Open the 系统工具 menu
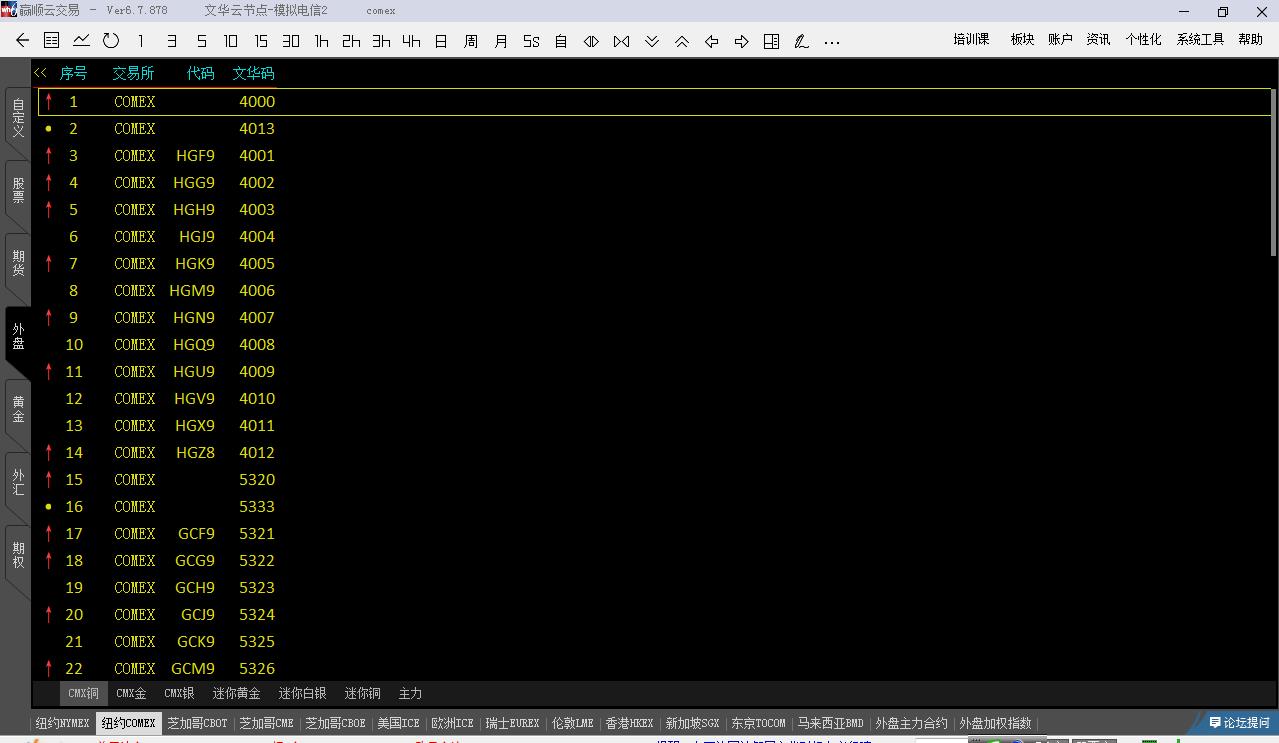Image resolution: width=1279 pixels, height=743 pixels. [1200, 39]
